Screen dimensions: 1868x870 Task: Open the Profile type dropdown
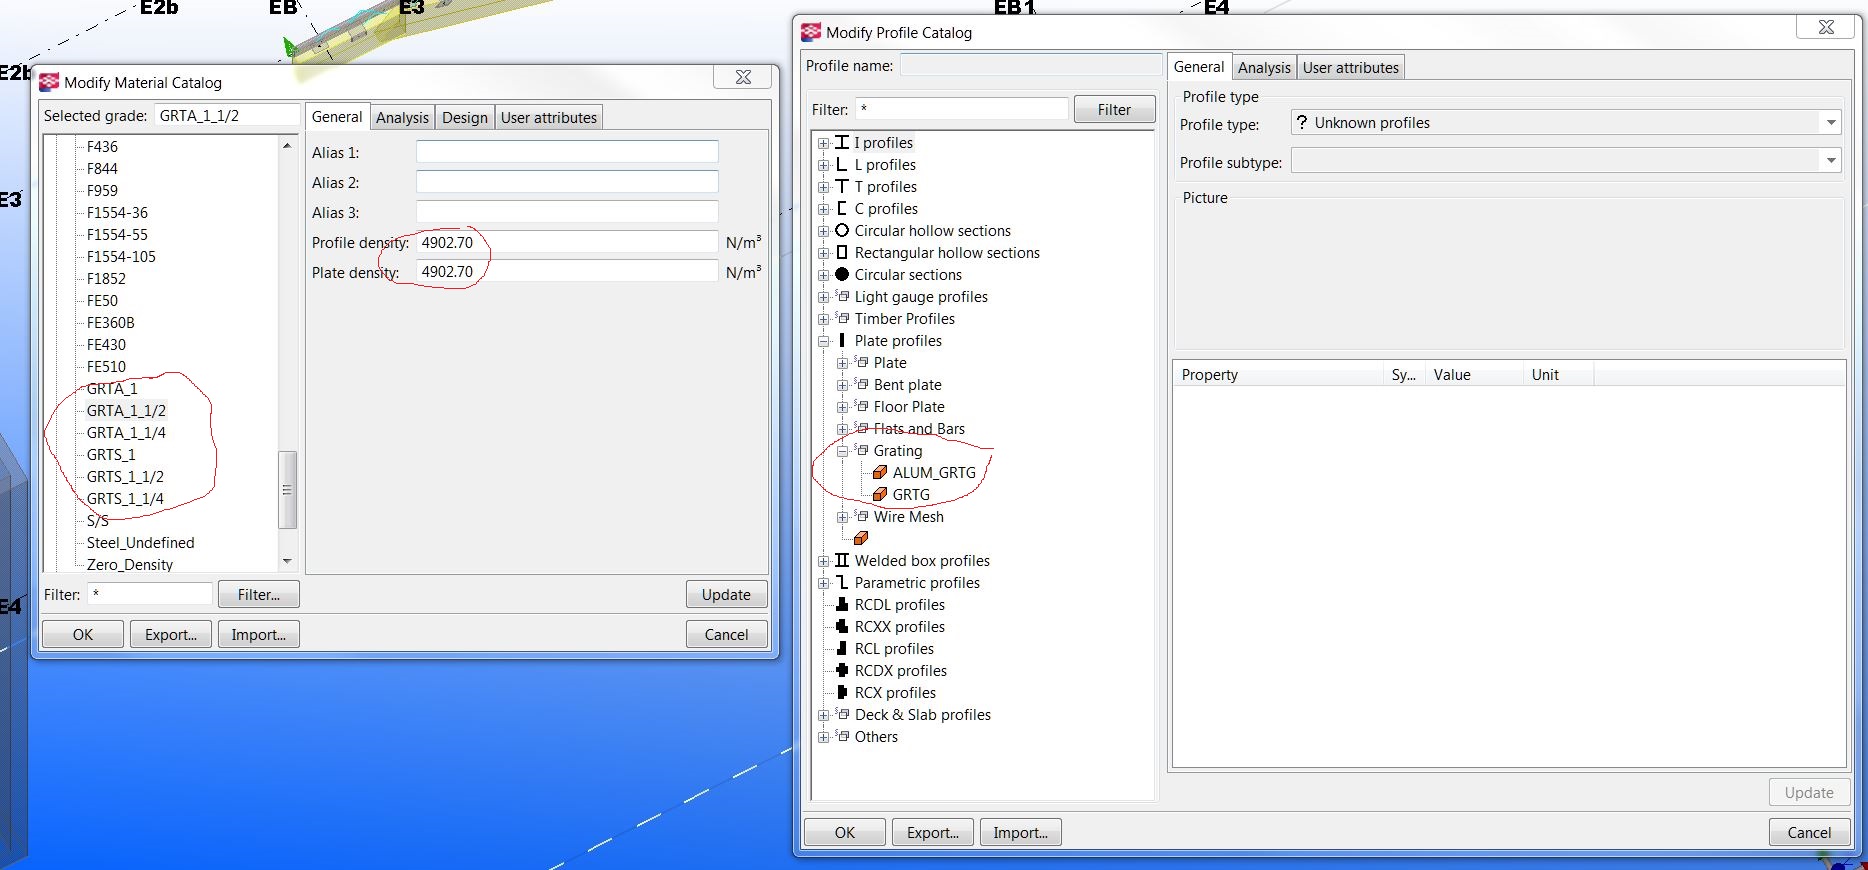pyautogui.click(x=1830, y=123)
